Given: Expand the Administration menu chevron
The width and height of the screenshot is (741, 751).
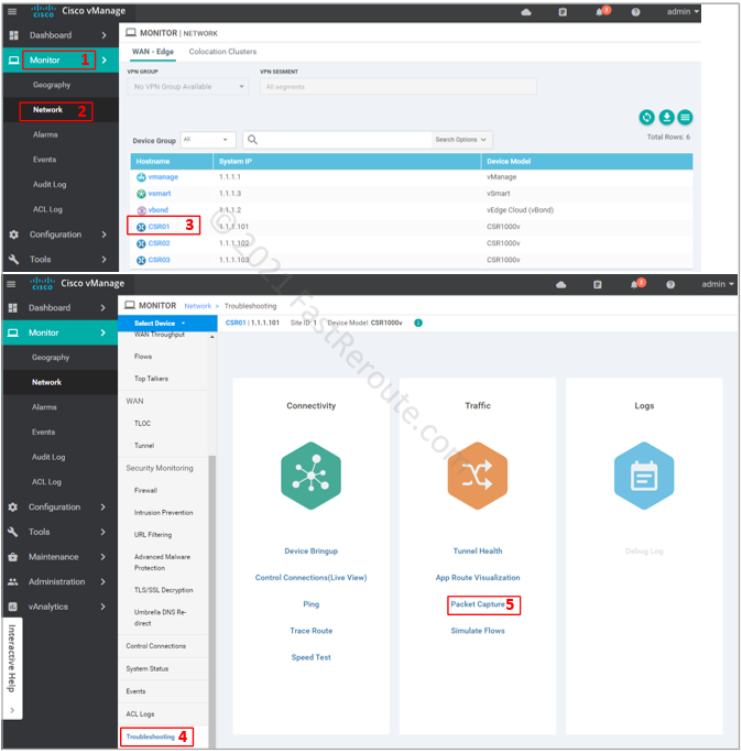Looking at the screenshot, I should point(103,581).
